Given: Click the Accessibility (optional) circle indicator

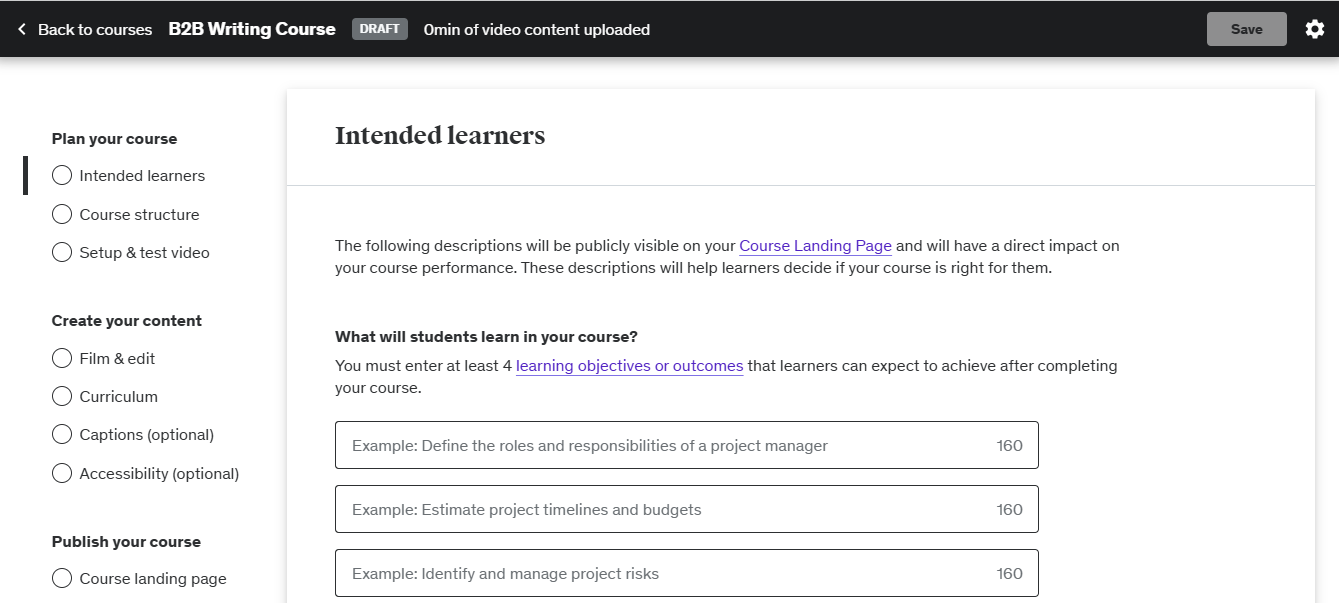Looking at the screenshot, I should [x=62, y=474].
